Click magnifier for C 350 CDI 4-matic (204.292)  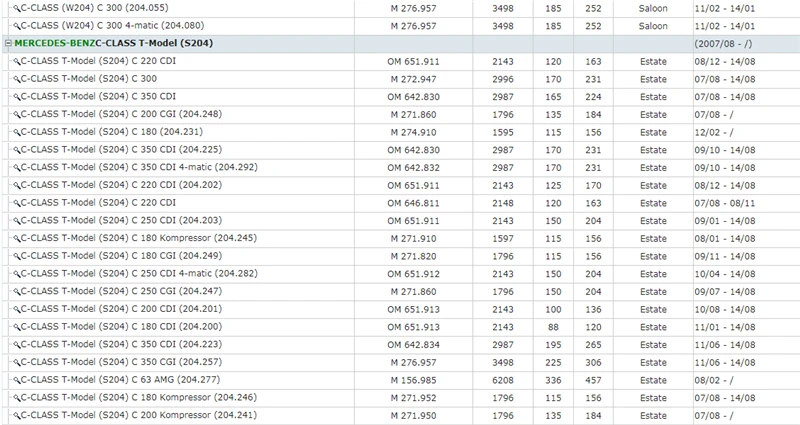17,168
